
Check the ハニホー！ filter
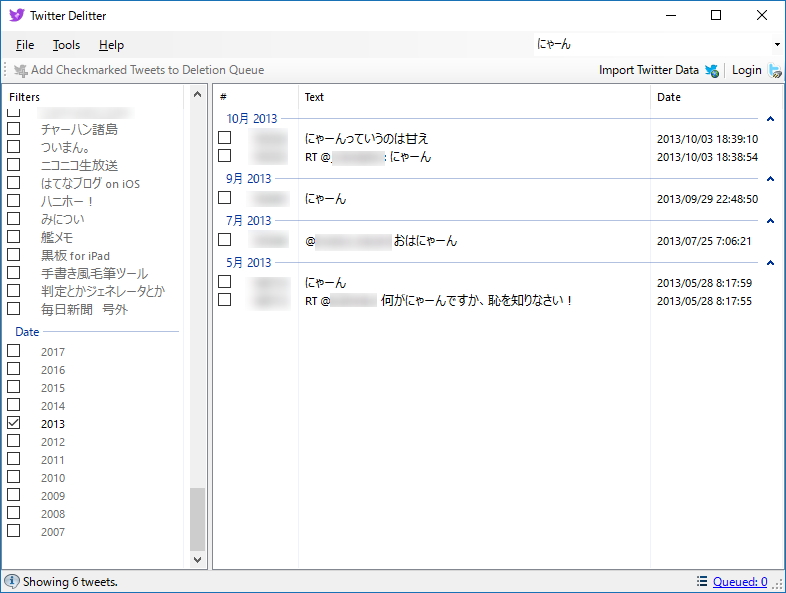tap(14, 201)
